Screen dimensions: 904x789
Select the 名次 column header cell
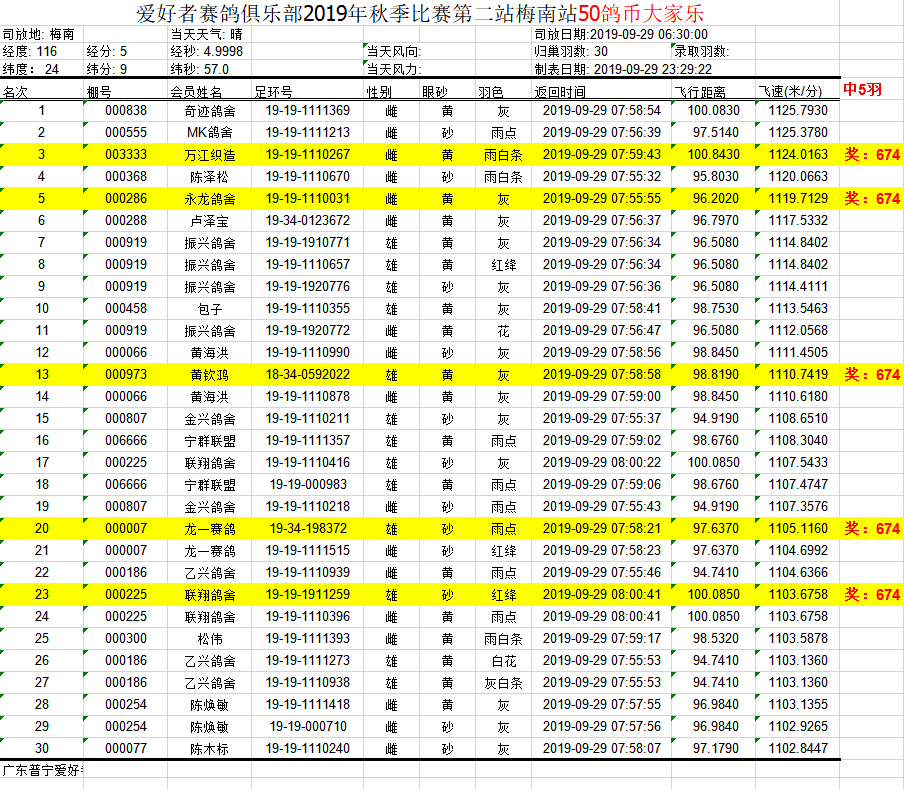[x=42, y=91]
